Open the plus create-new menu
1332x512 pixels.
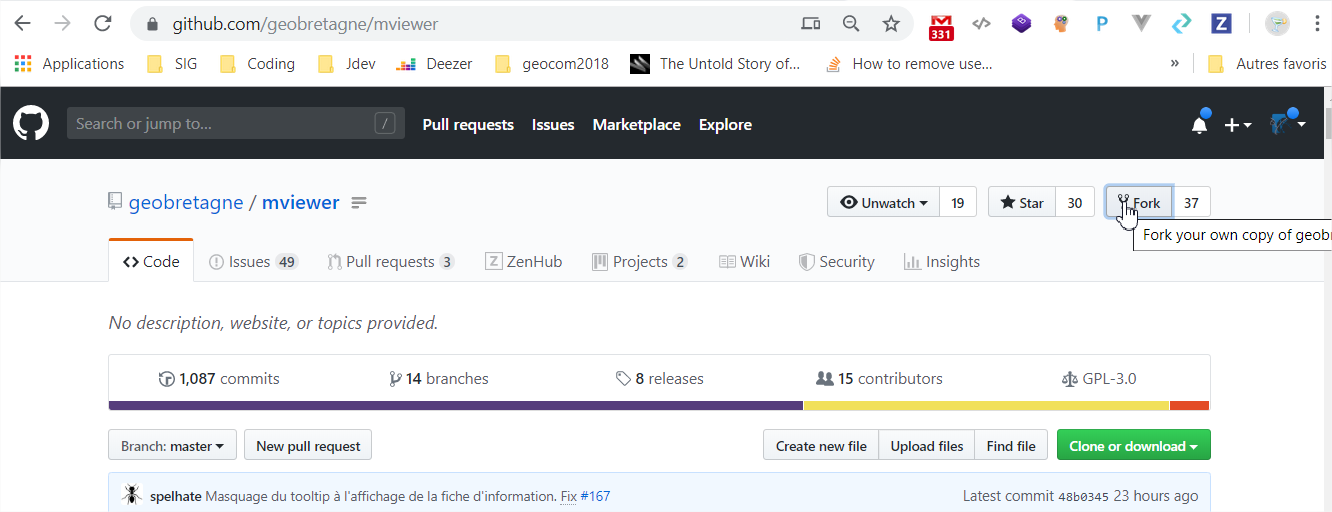1238,124
